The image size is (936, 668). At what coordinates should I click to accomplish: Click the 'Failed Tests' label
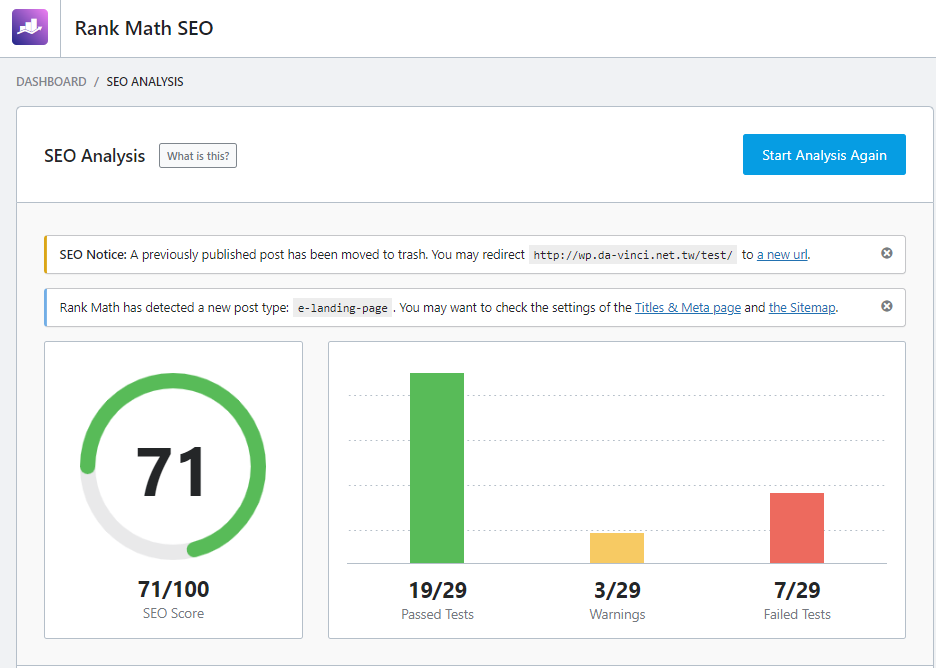tap(797, 614)
